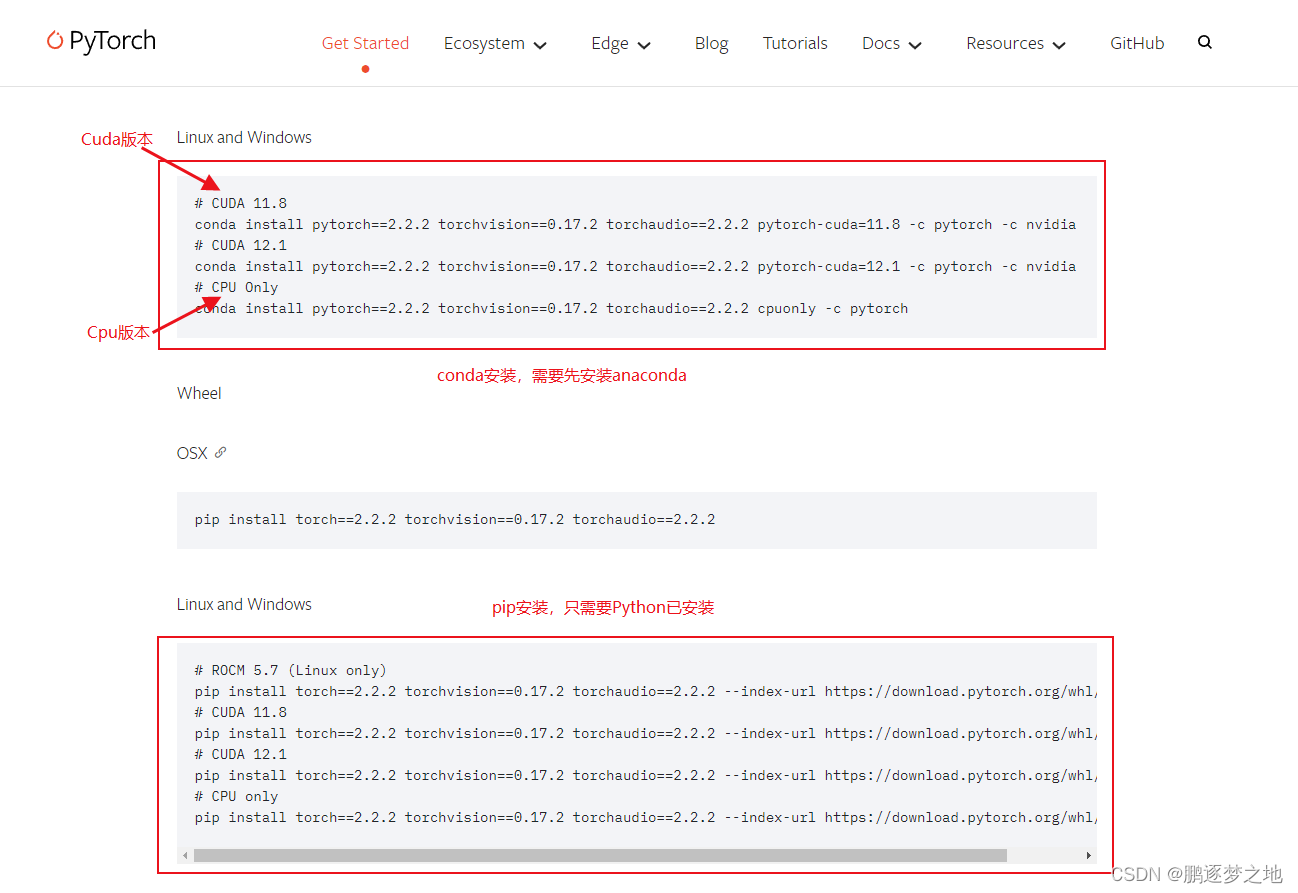Click the OSX heading text
Screen dimensions: 1298x893
click(x=192, y=453)
